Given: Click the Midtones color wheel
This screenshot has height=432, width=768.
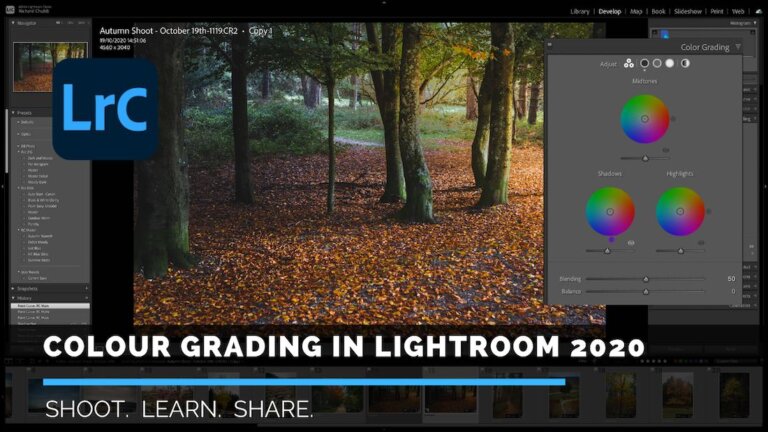Looking at the screenshot, I should pyautogui.click(x=645, y=119).
